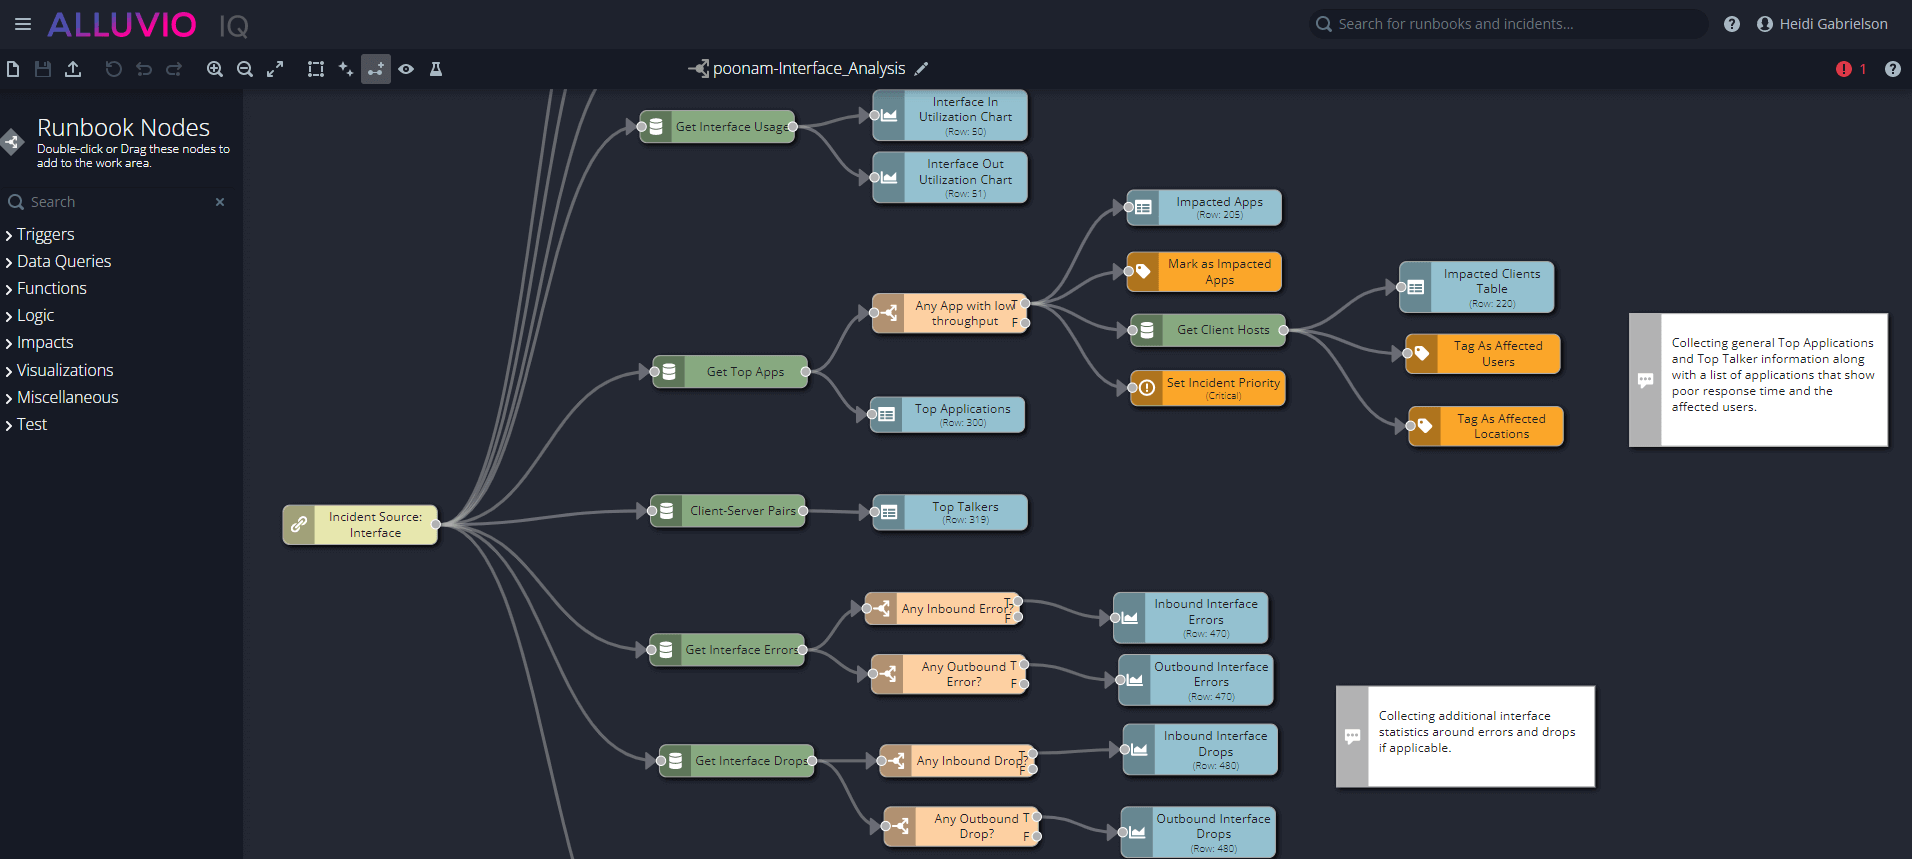1912x859 pixels.
Task: Open the help menu beside search bar
Action: [1732, 24]
